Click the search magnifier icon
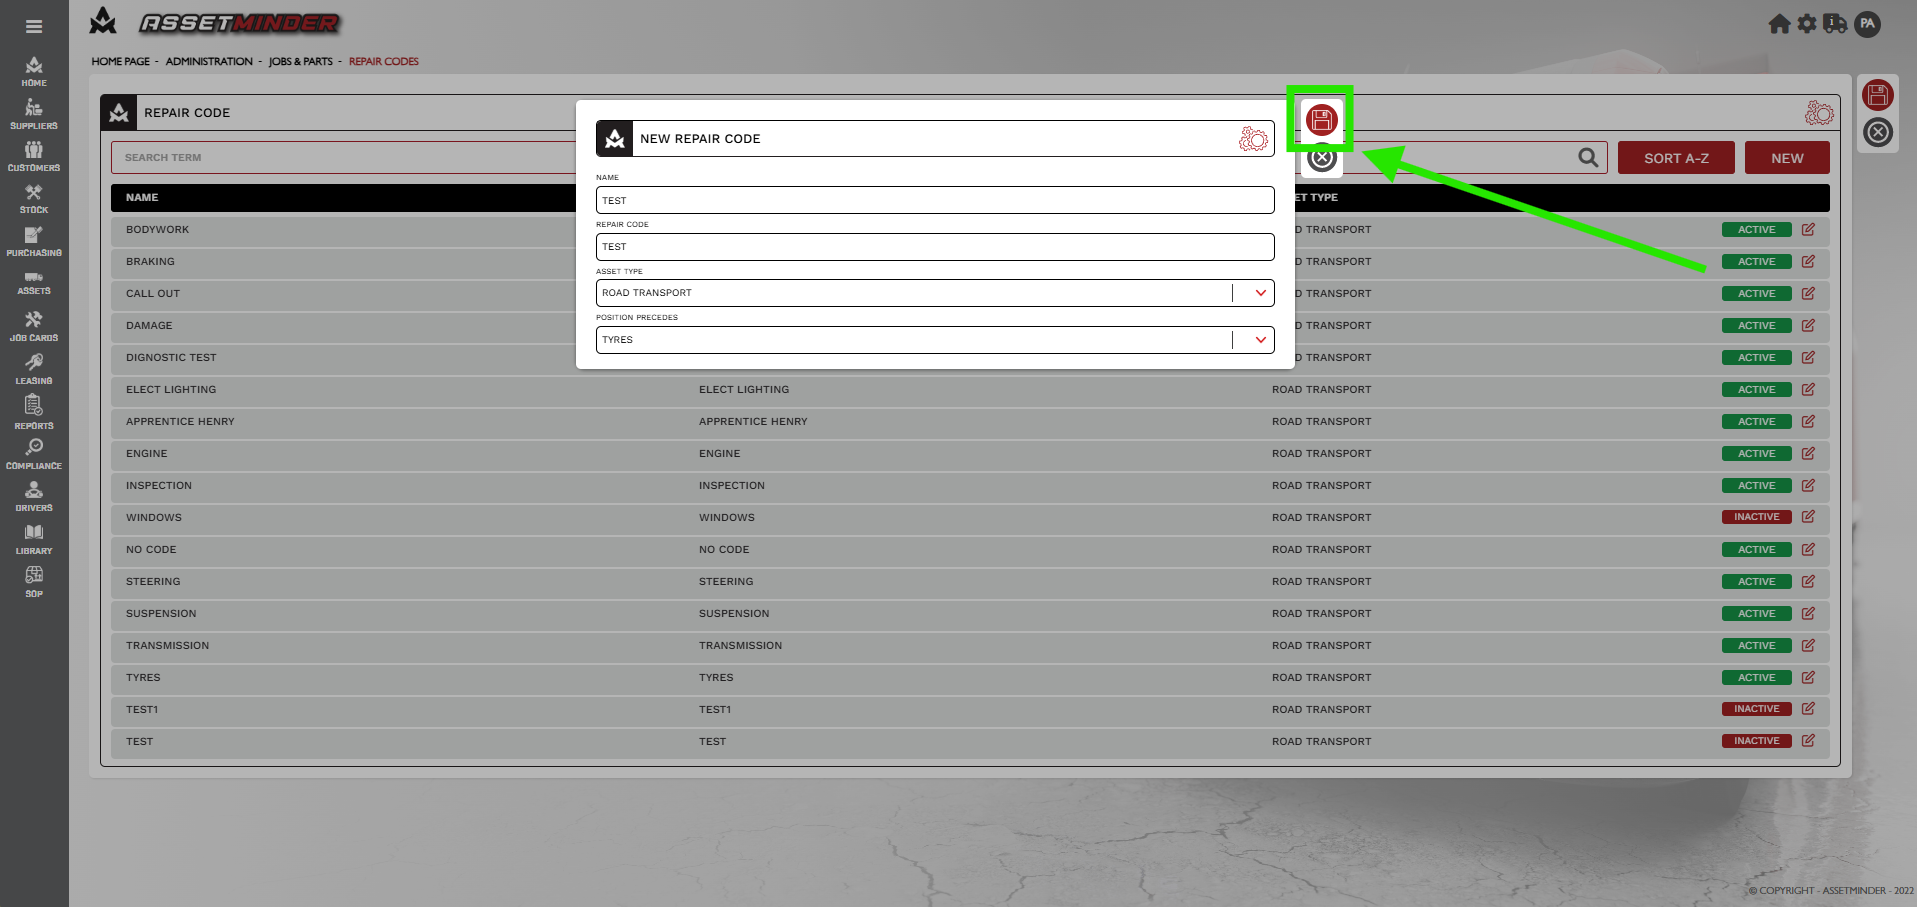Screen dimensions: 1917x907 [1587, 157]
